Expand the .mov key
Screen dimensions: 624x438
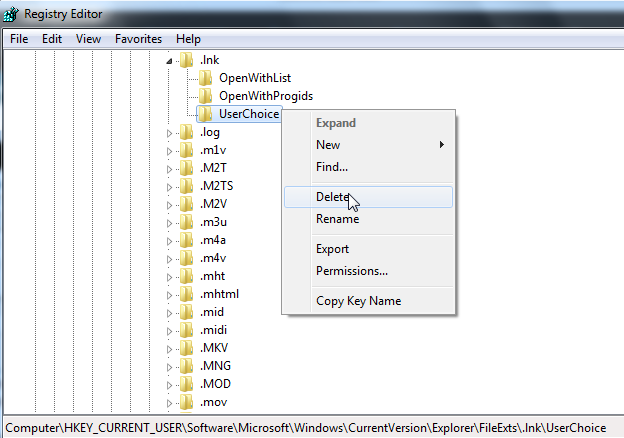click(x=169, y=403)
